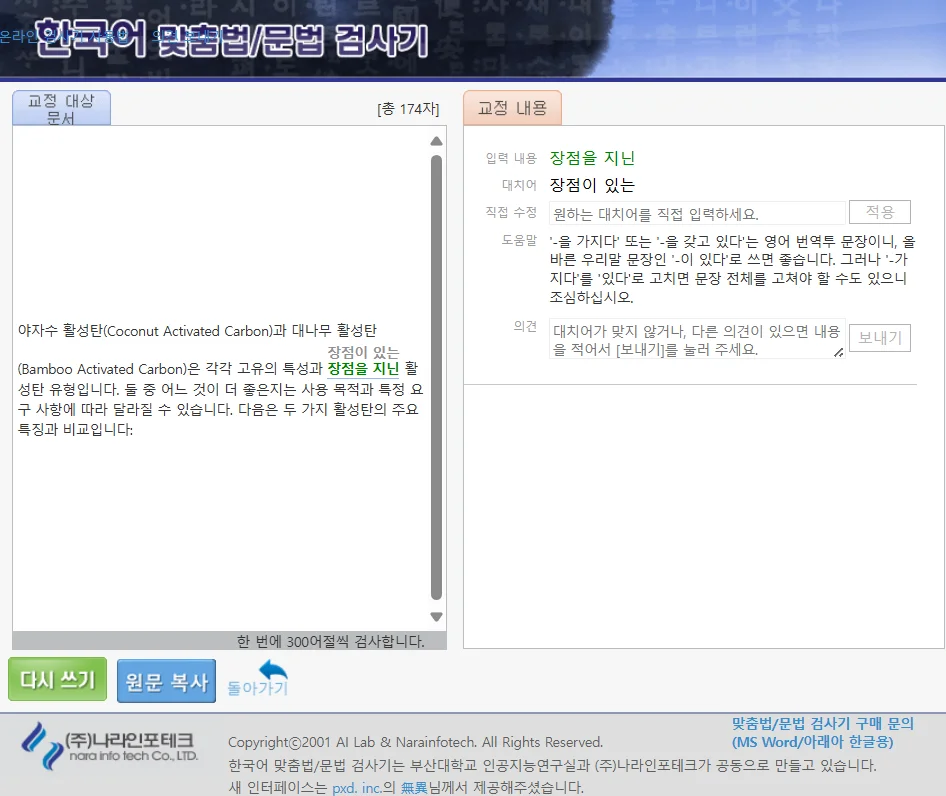Click the 의견 feedback text area

(693, 338)
